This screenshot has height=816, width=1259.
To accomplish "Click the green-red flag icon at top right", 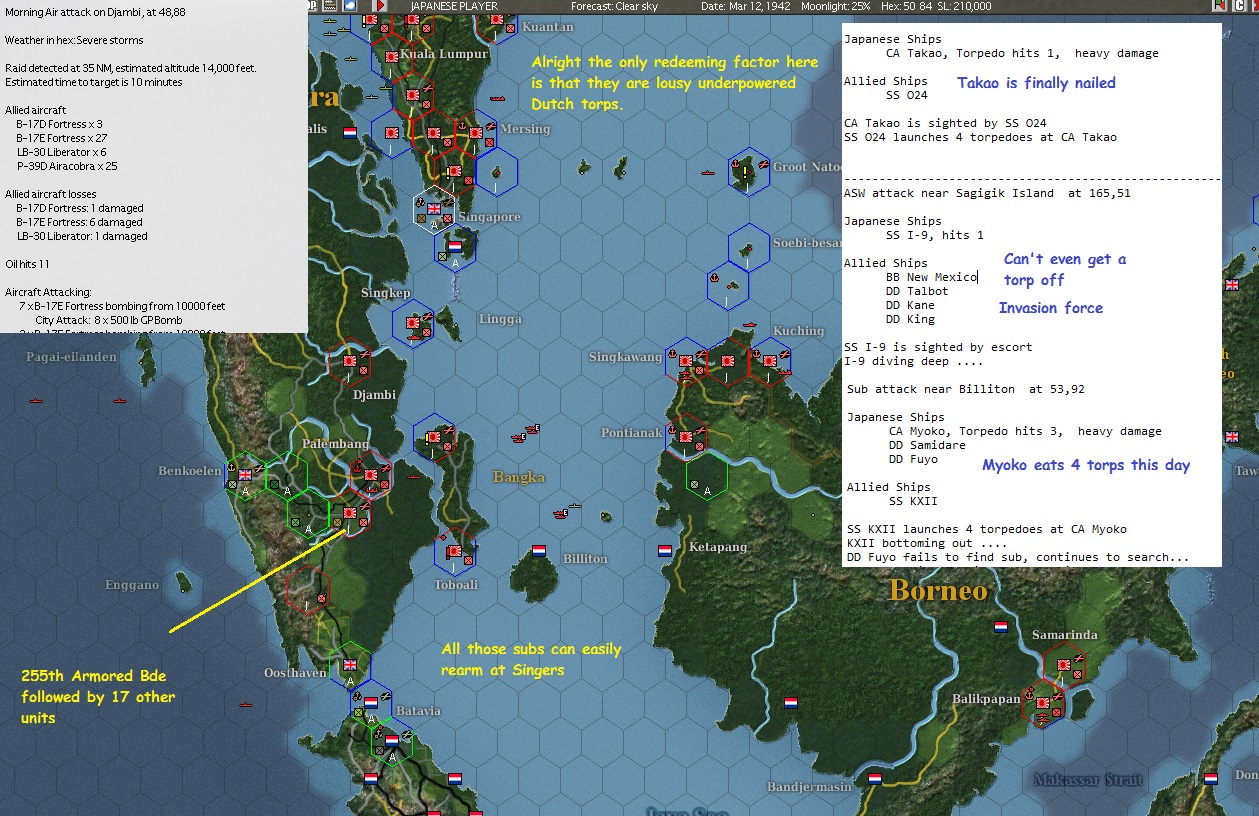I will click(1220, 6).
